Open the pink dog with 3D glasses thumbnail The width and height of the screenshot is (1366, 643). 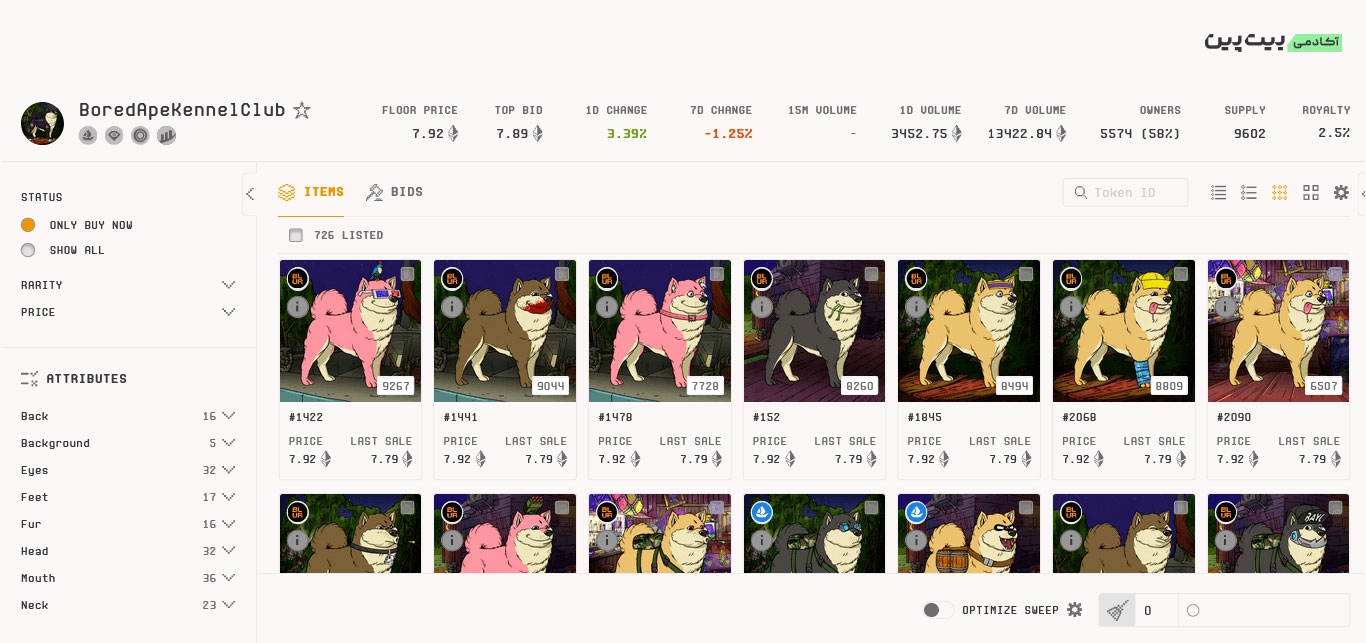[350, 331]
